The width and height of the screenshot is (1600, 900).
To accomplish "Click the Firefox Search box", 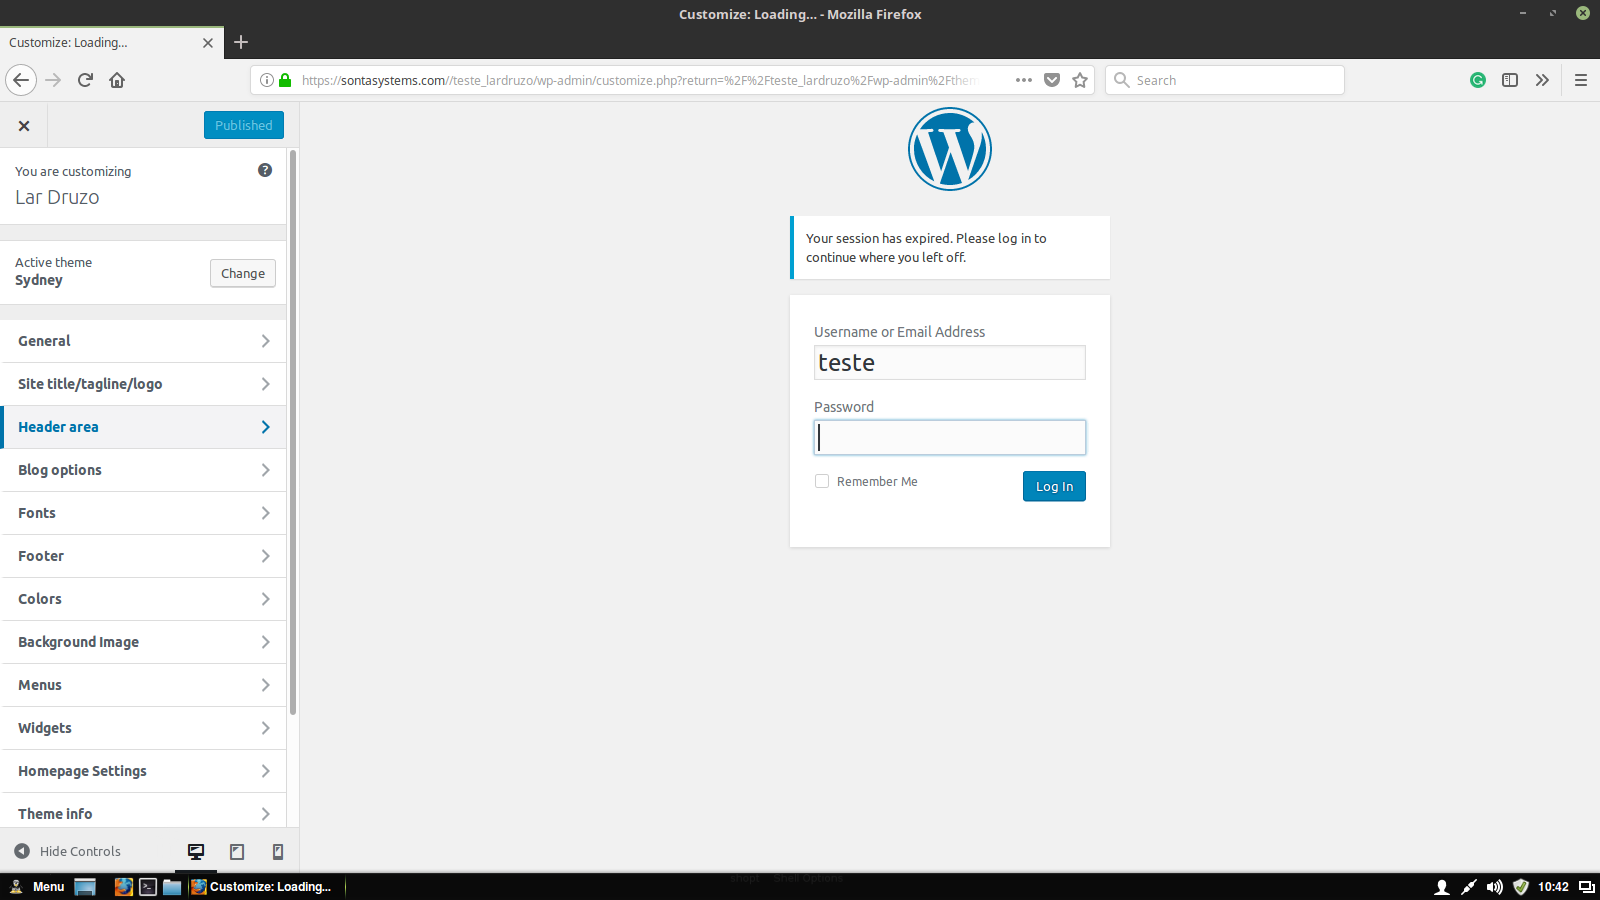I will (1225, 80).
